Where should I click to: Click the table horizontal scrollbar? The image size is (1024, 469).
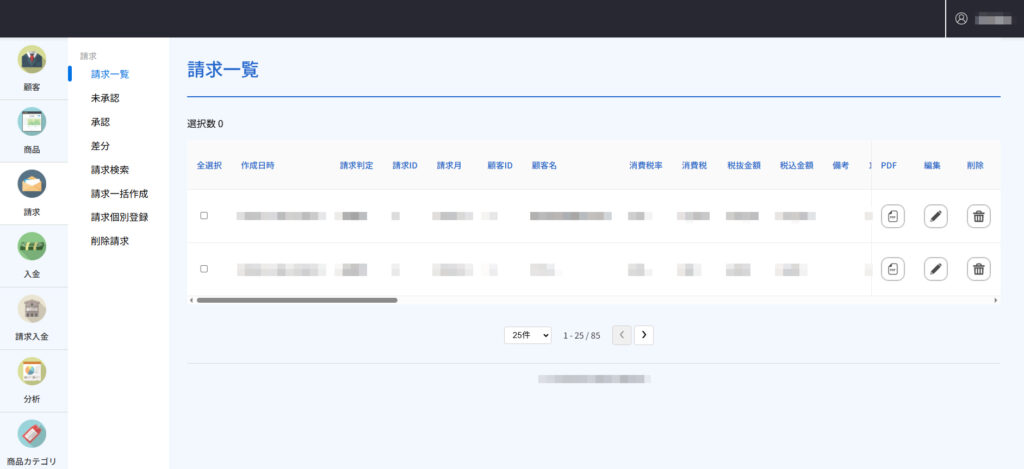click(x=297, y=300)
